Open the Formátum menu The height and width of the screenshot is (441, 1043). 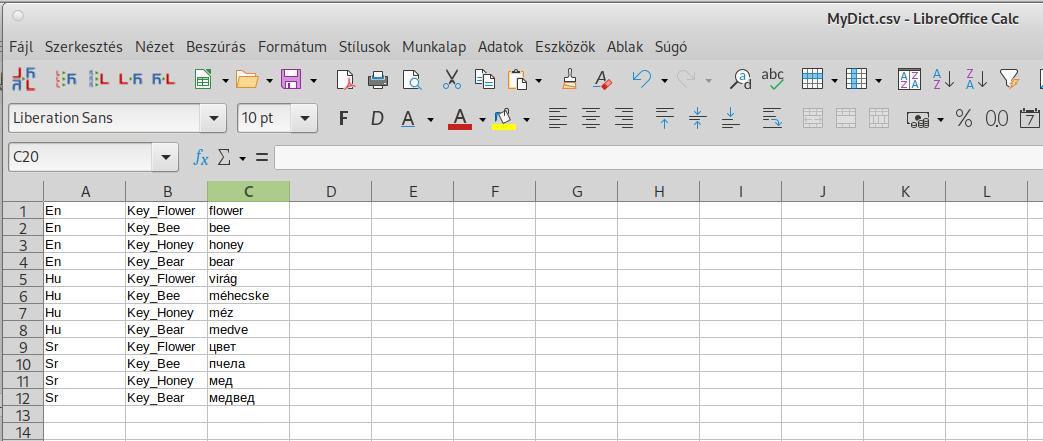pyautogui.click(x=292, y=47)
